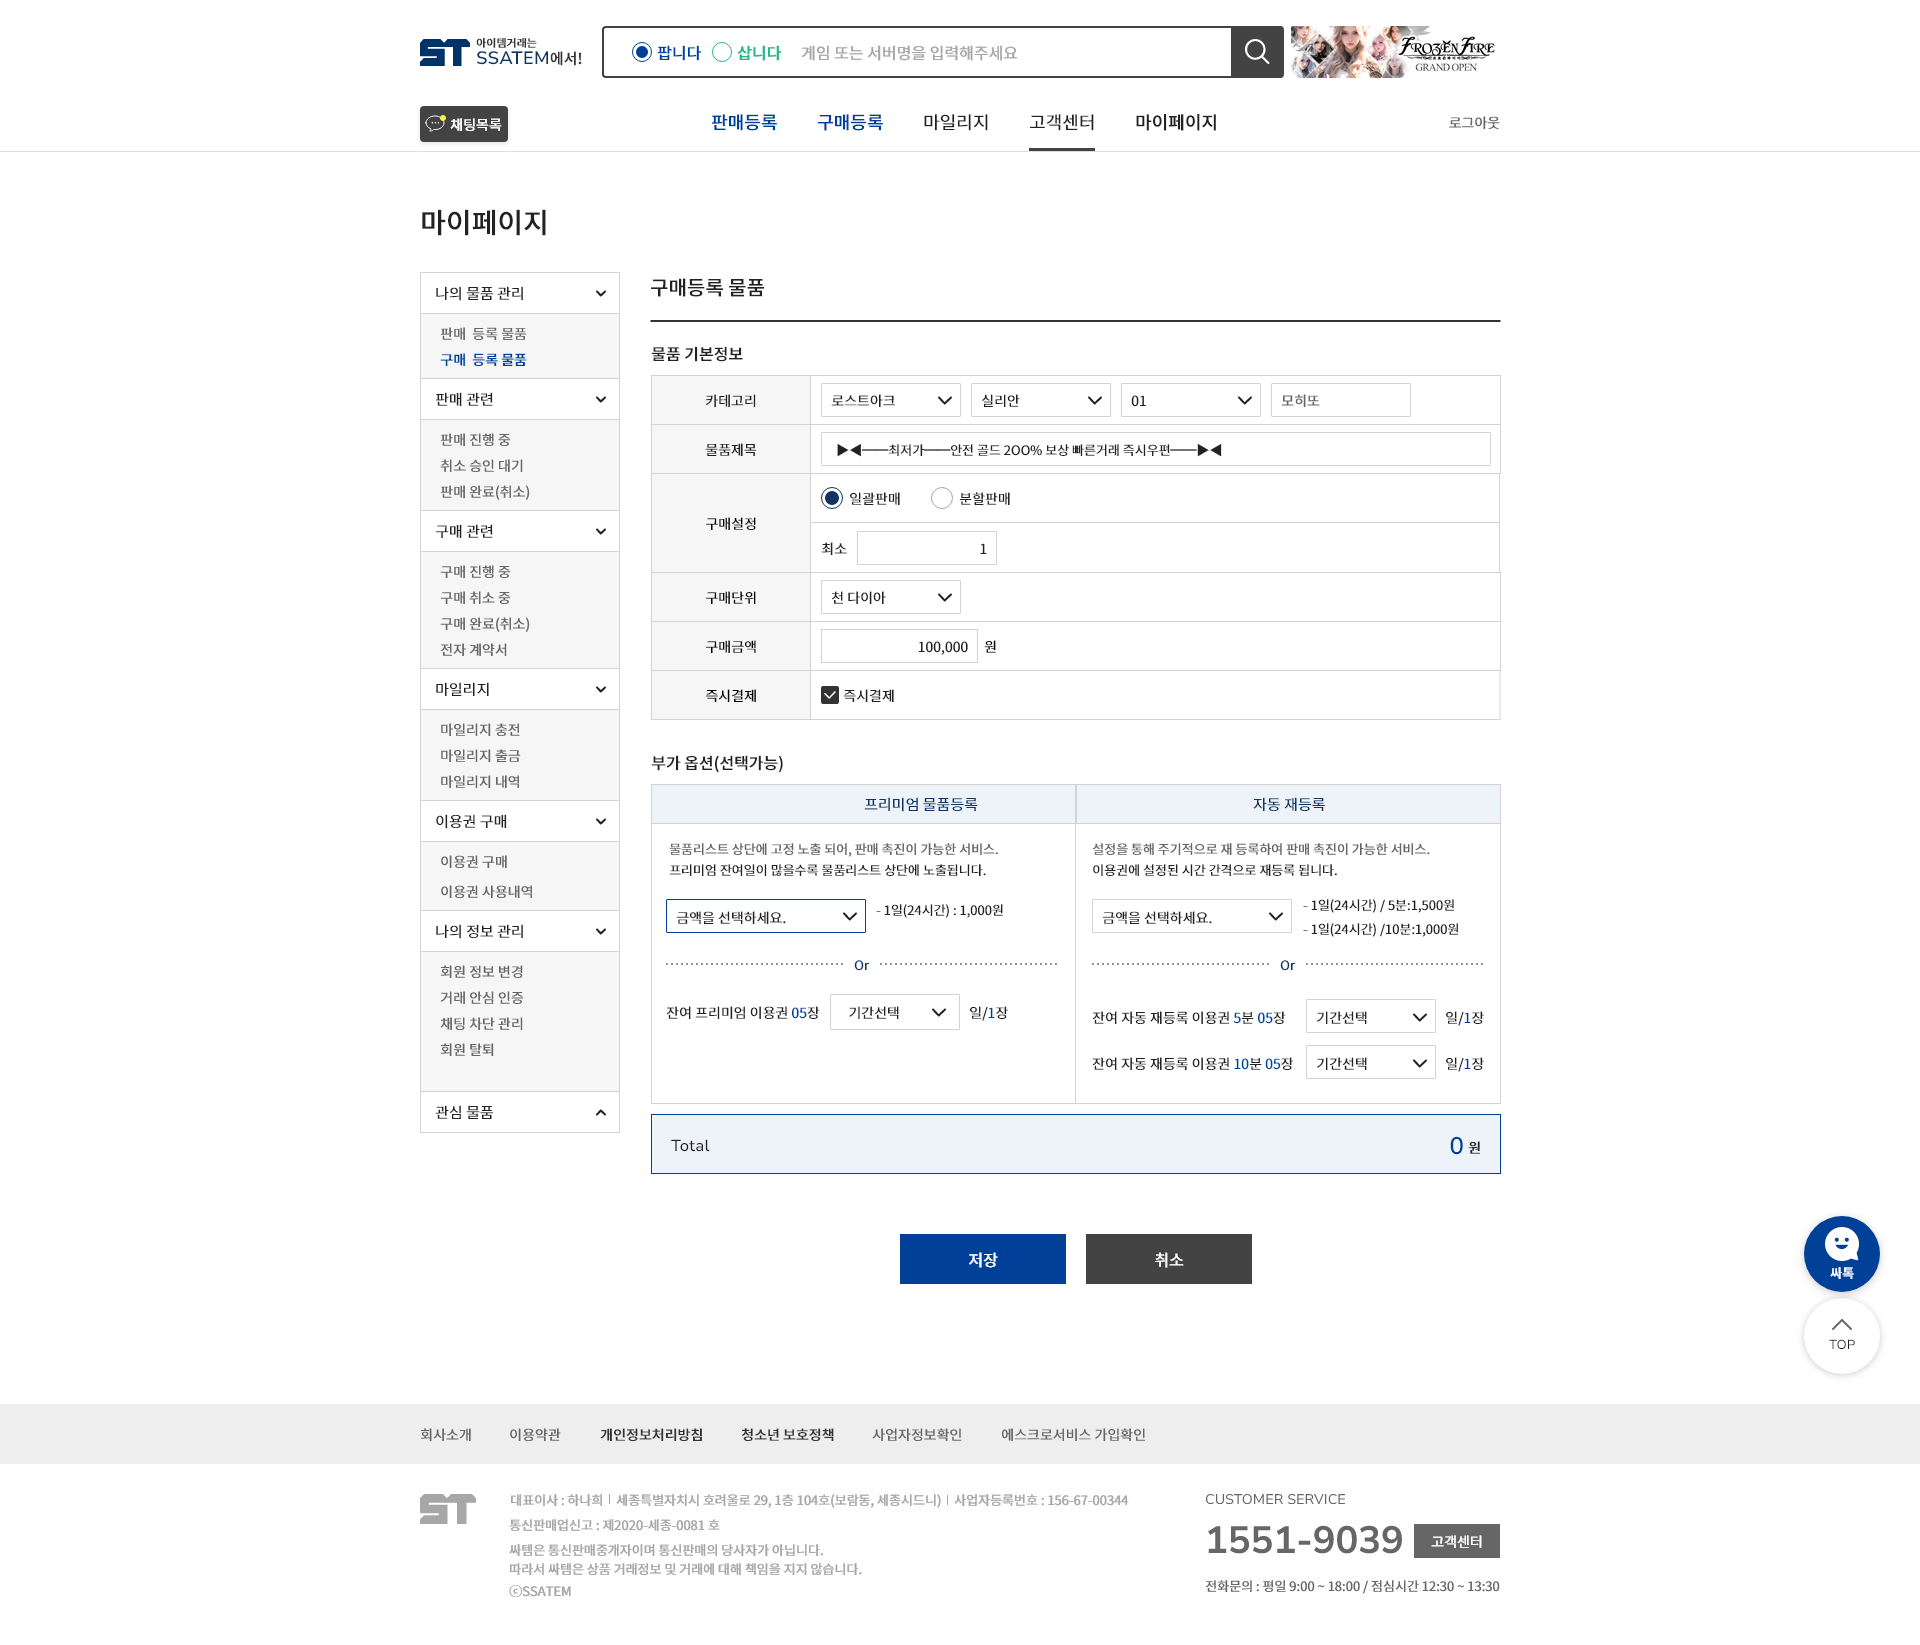Open the 천 다이아 unit dropdown
This screenshot has width=1920, height=1645.
coord(891,597)
